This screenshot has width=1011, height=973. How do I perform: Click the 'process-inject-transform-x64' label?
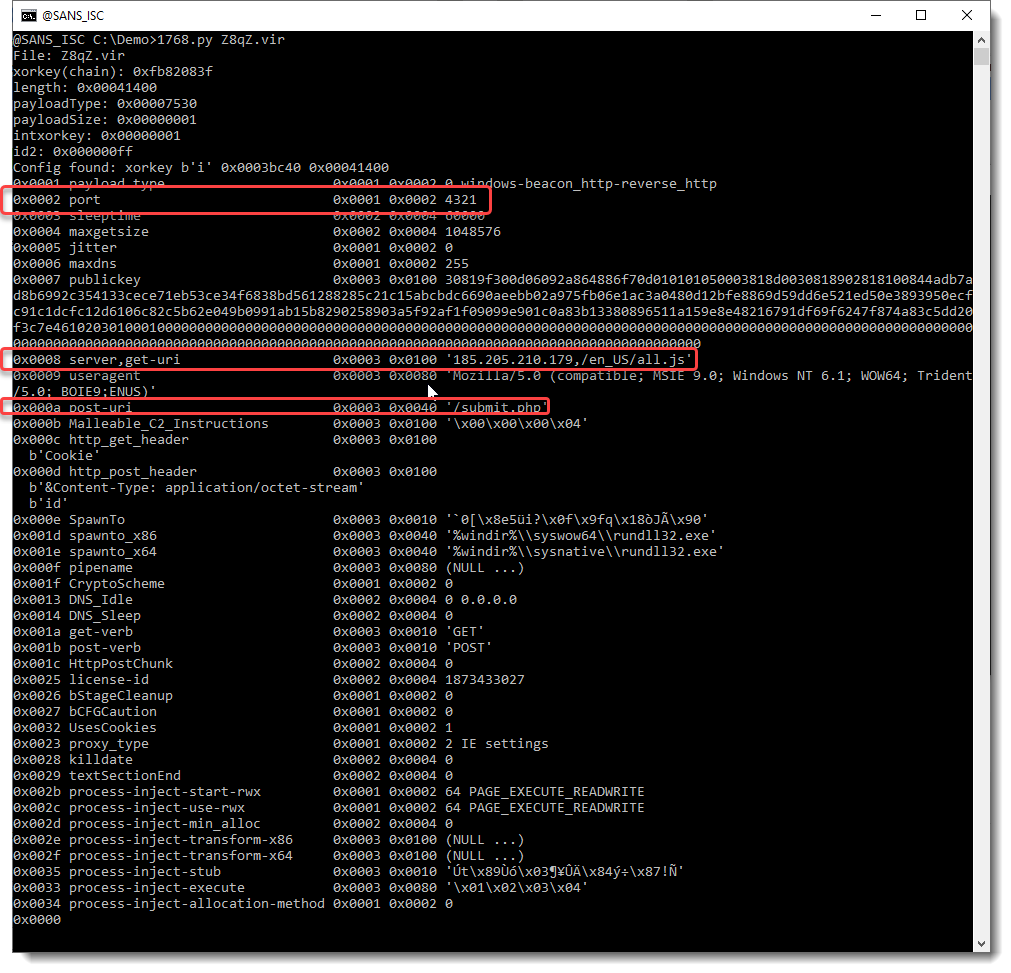181,856
